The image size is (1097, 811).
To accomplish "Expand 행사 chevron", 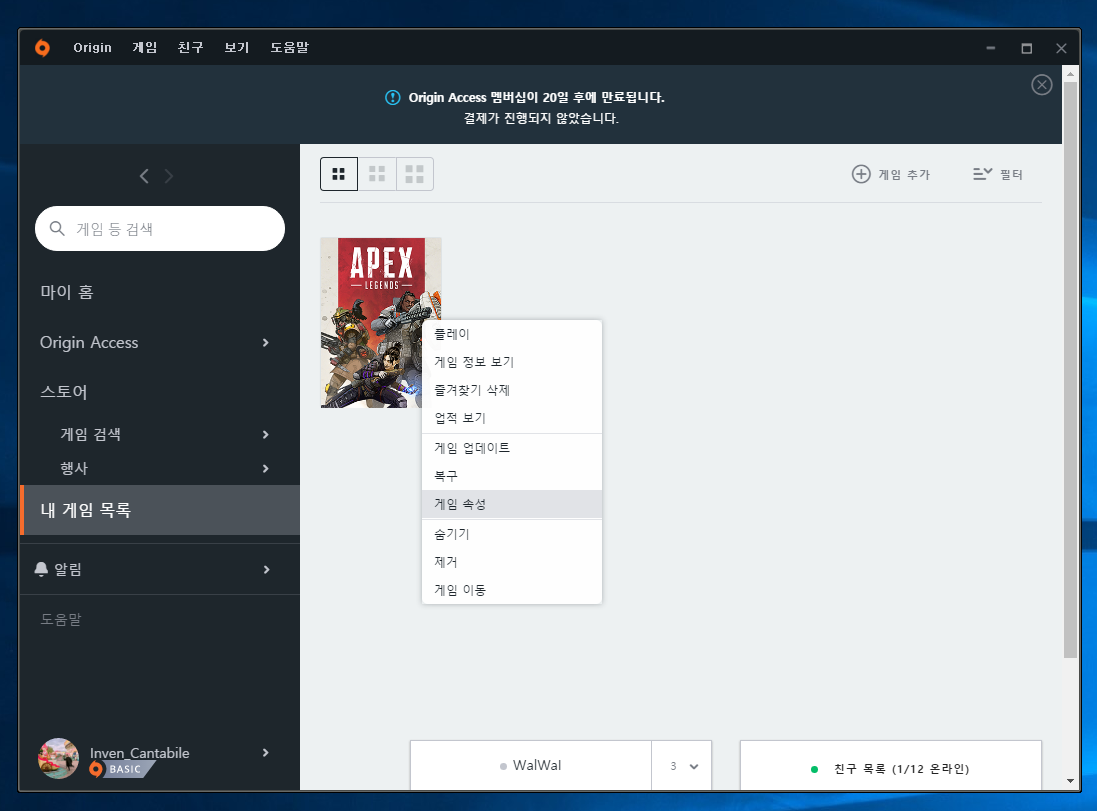I will click(266, 468).
